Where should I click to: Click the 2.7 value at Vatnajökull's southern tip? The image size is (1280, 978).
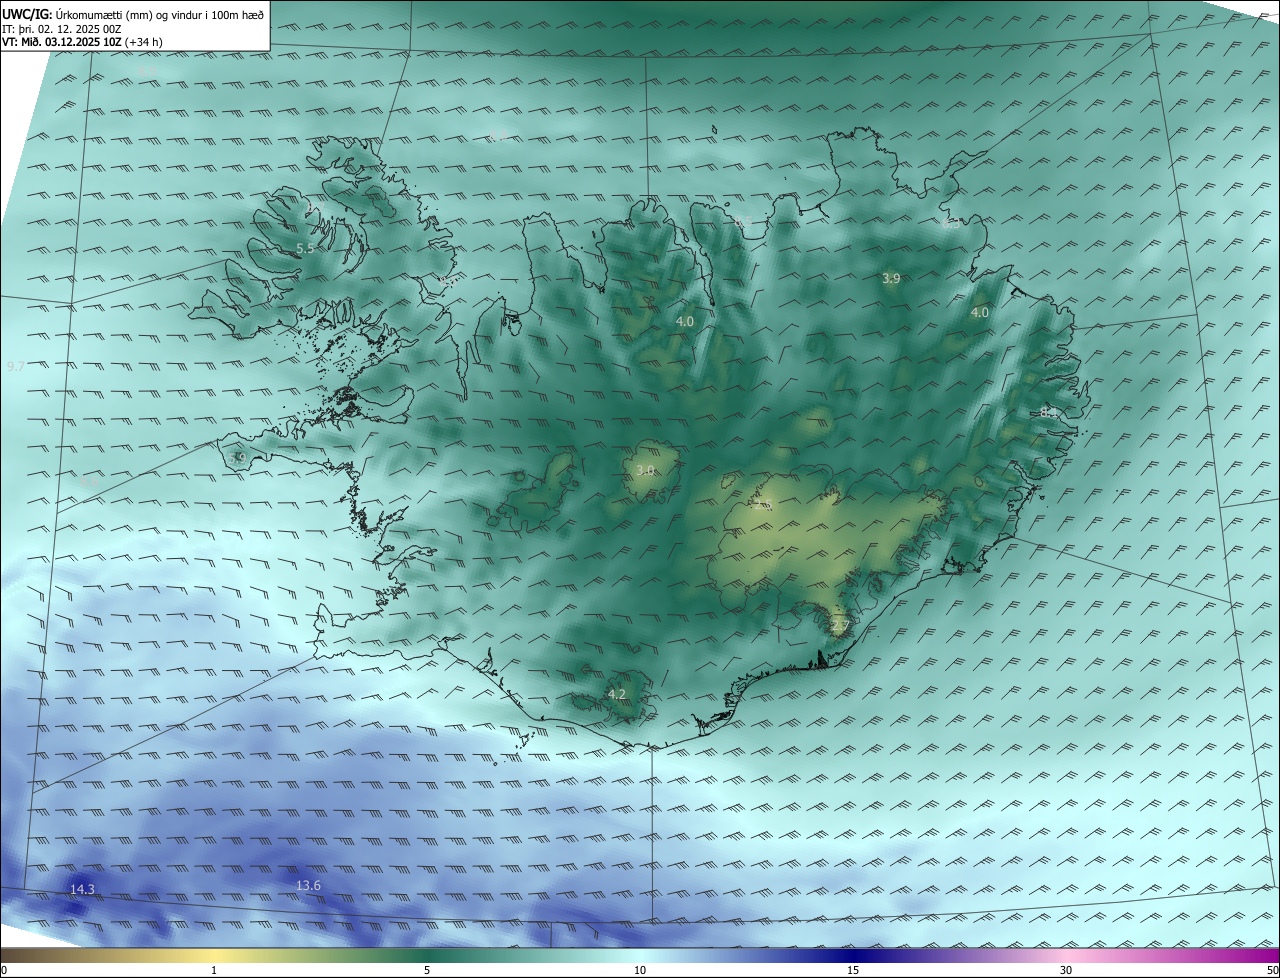[839, 626]
